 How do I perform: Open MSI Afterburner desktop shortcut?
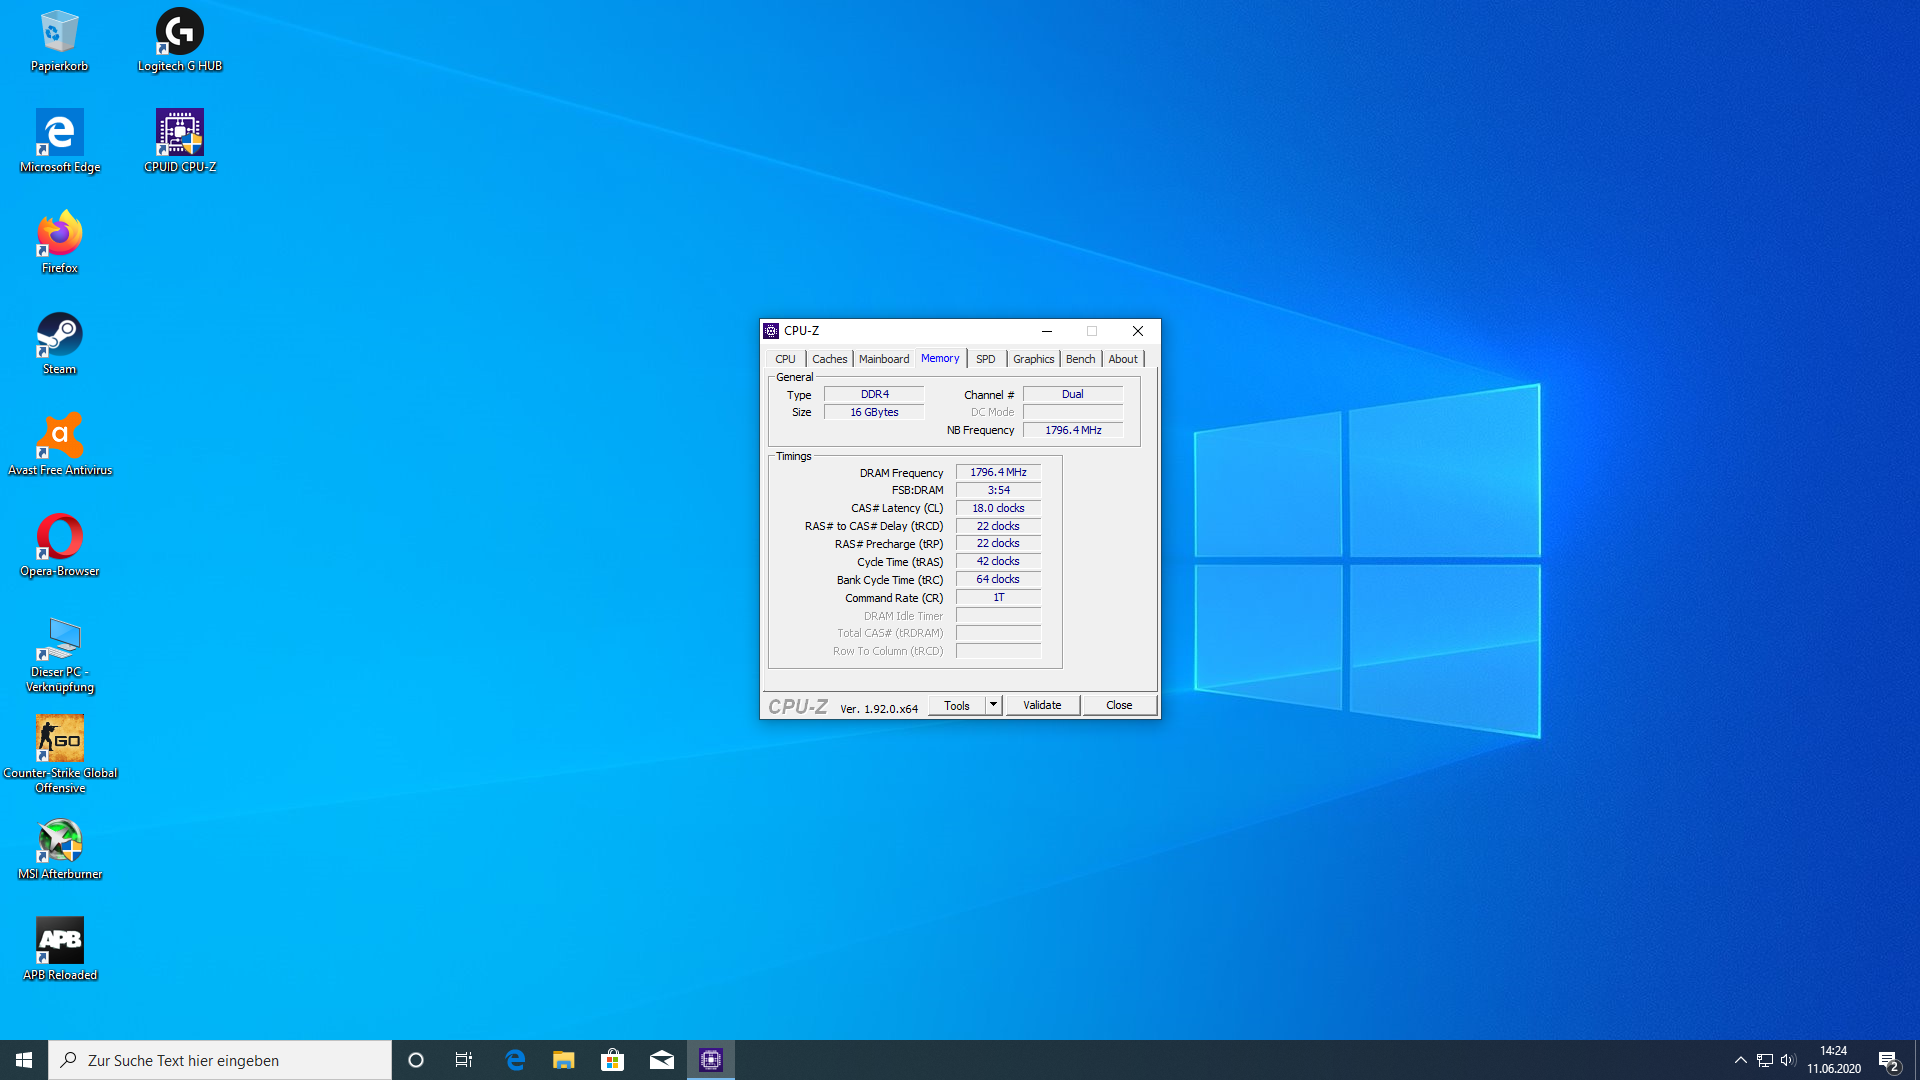(60, 841)
